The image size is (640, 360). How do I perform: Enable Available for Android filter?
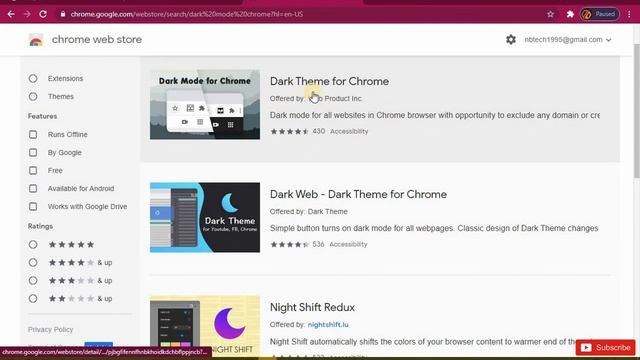(x=33, y=188)
